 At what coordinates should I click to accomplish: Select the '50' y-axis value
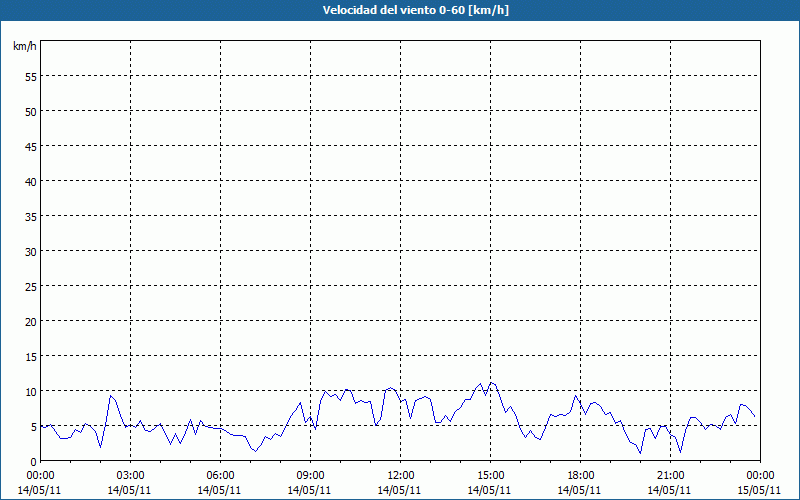point(31,111)
